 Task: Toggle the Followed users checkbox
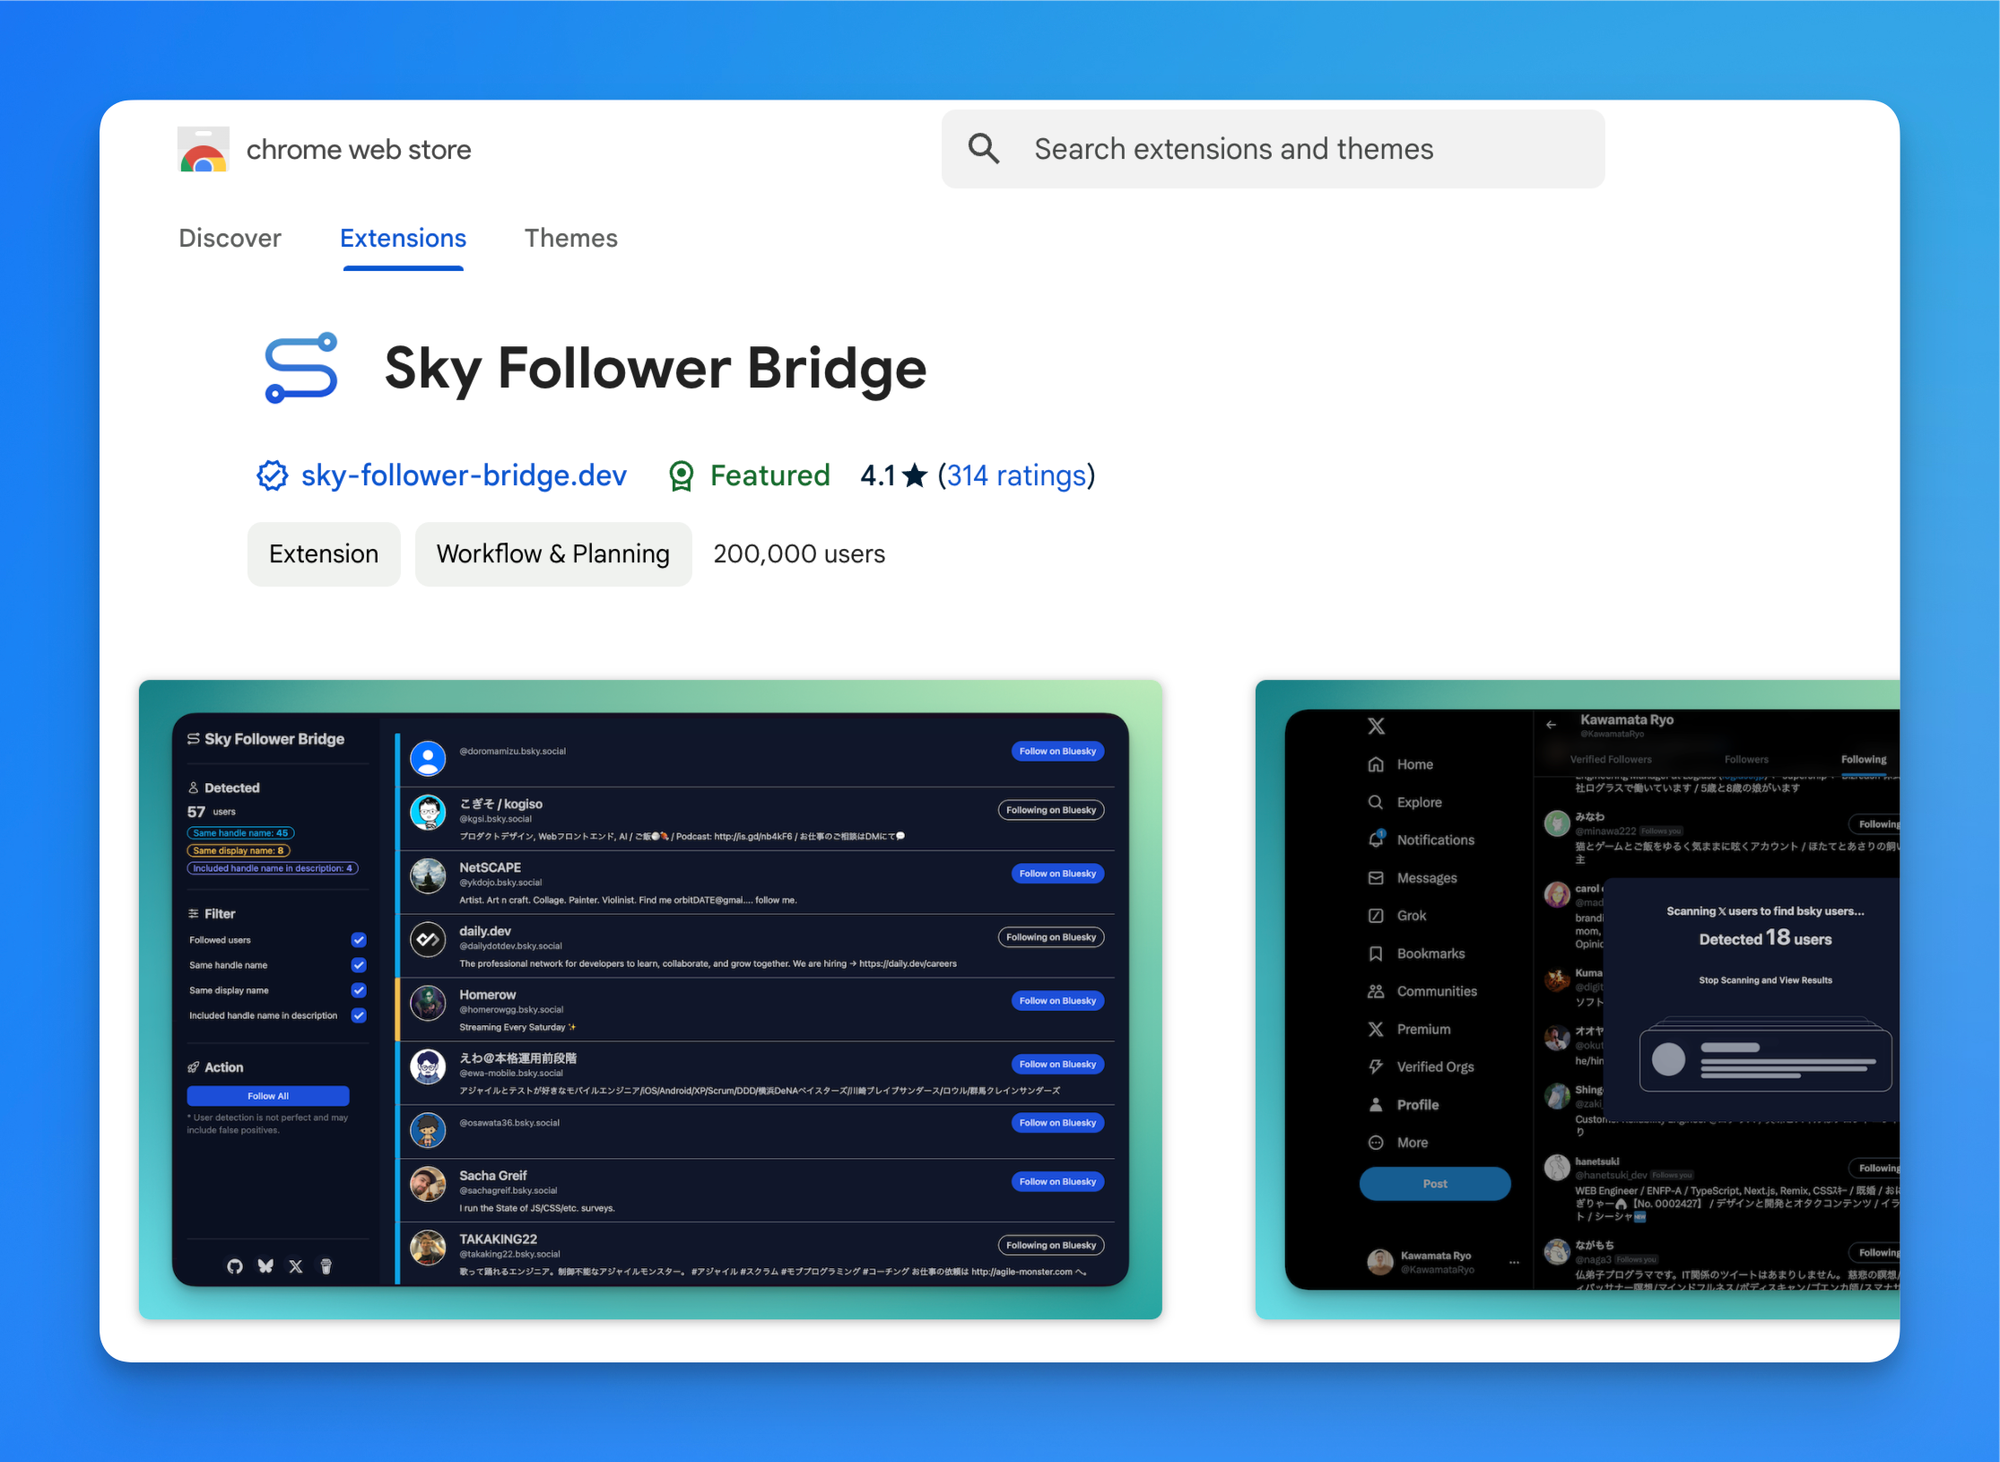(359, 940)
